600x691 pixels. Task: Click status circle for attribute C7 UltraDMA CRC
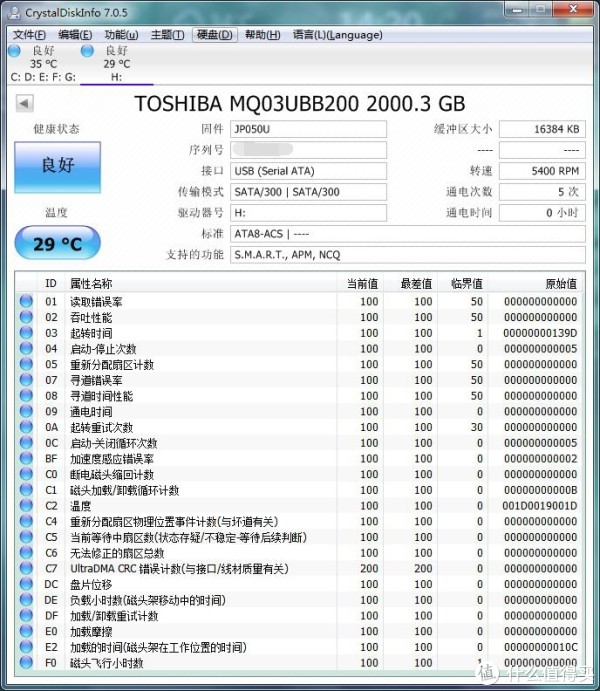pos(26,568)
